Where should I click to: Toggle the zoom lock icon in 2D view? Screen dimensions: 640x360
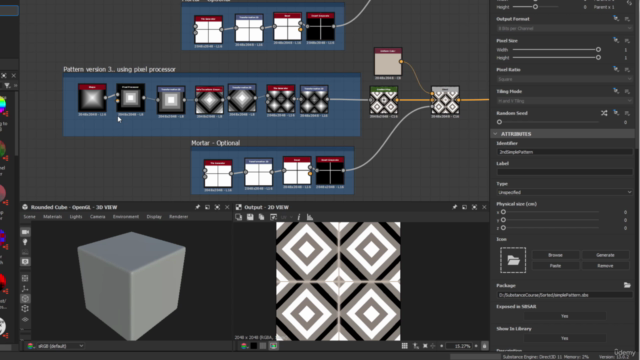(x=484, y=346)
